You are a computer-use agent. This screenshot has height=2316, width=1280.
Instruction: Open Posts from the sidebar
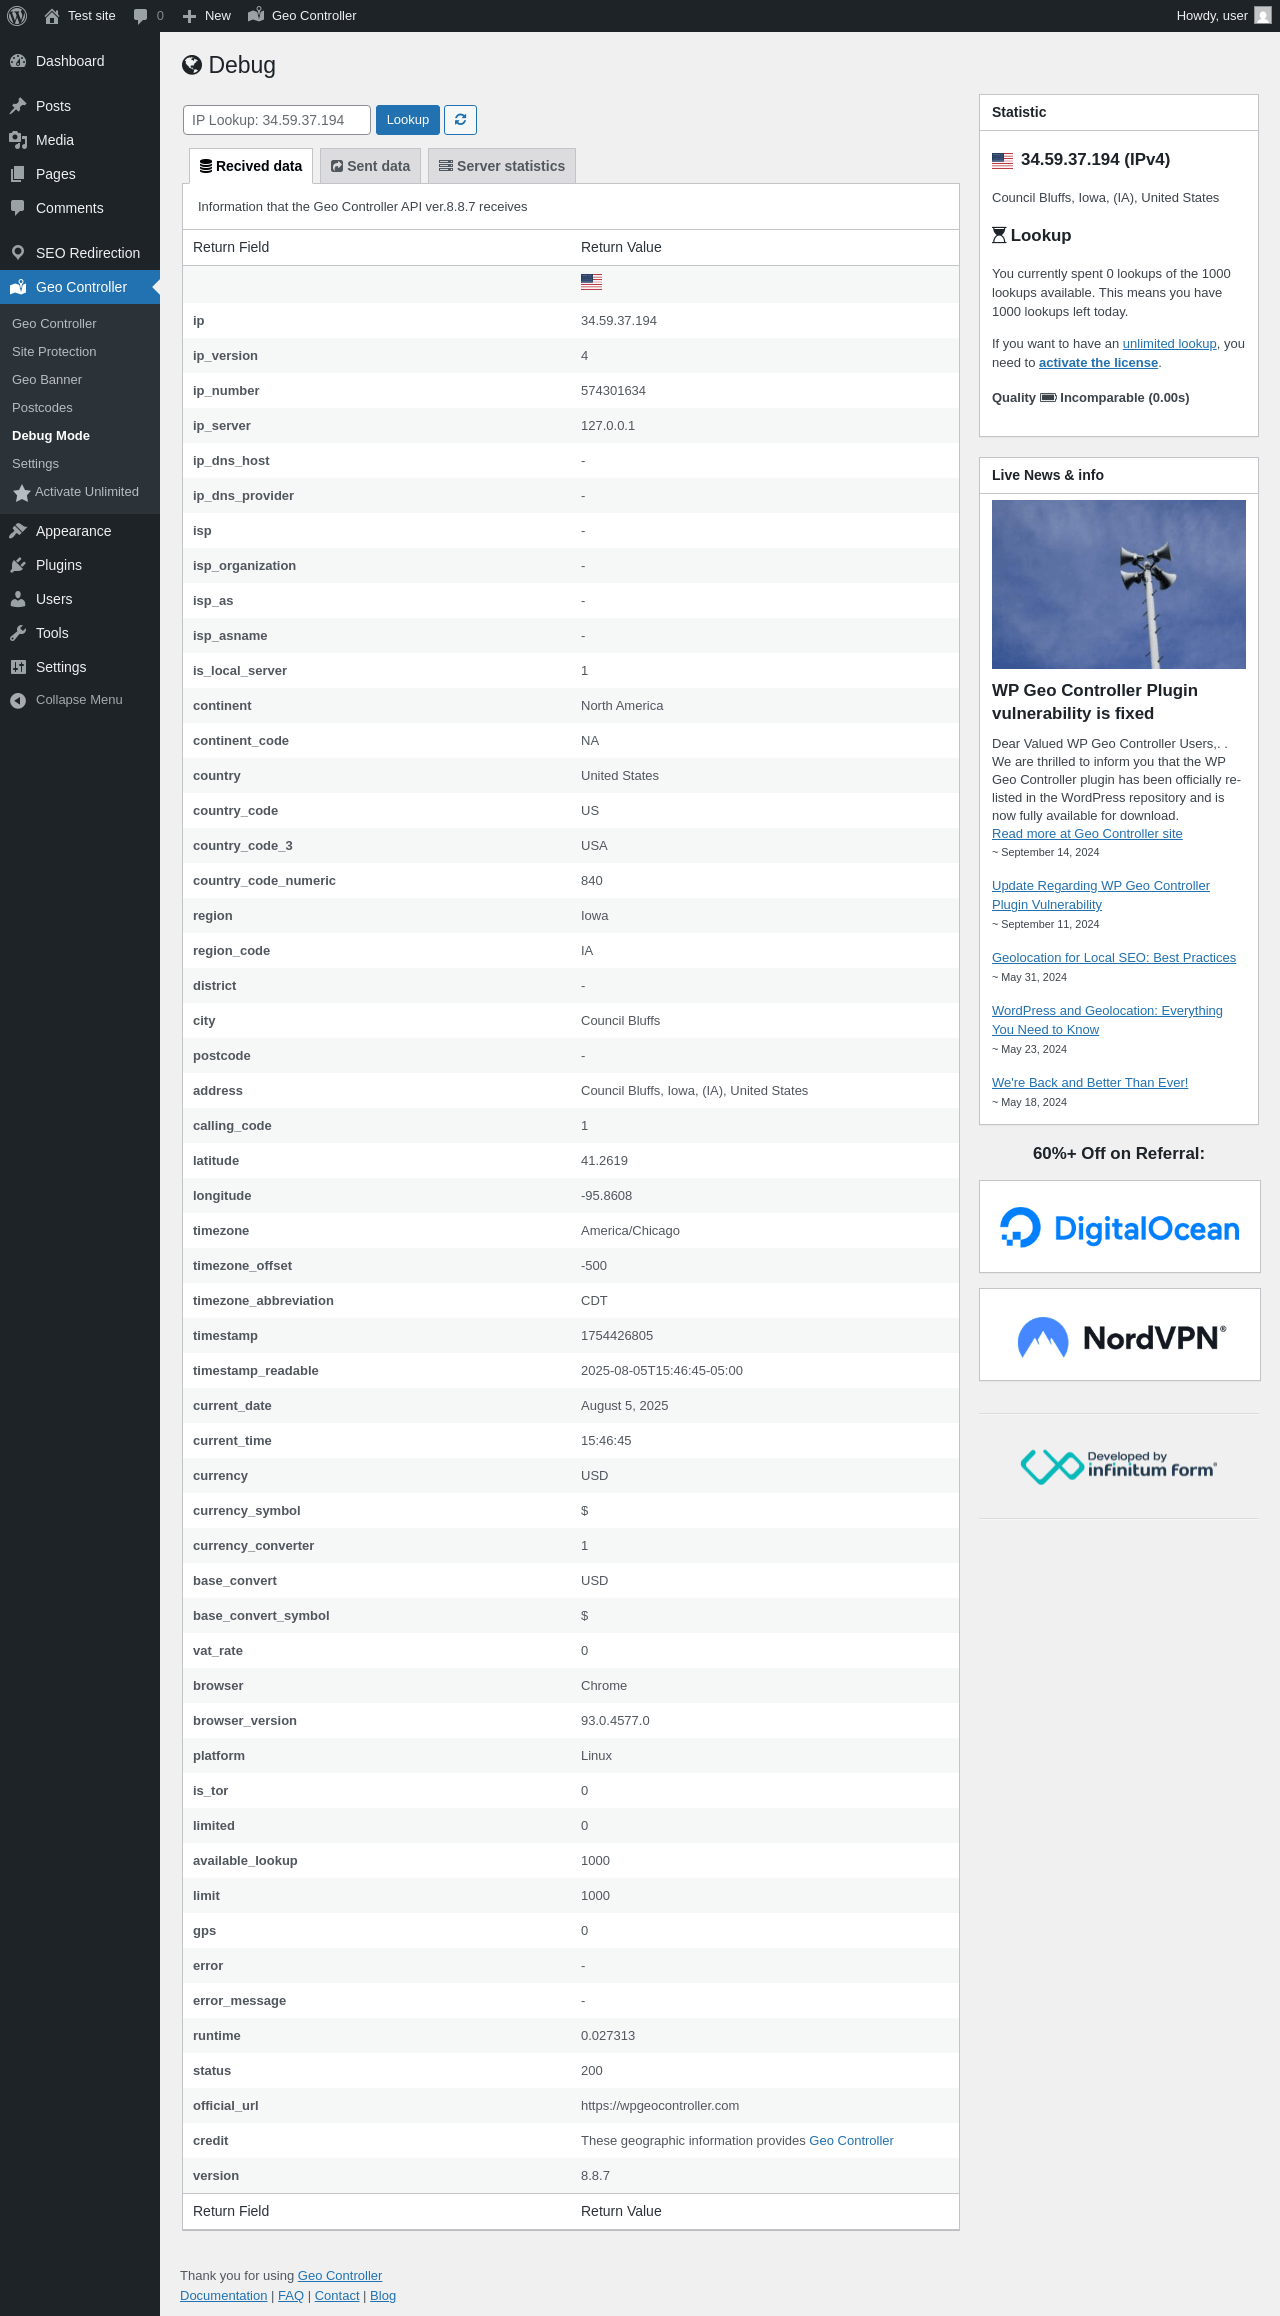point(80,106)
